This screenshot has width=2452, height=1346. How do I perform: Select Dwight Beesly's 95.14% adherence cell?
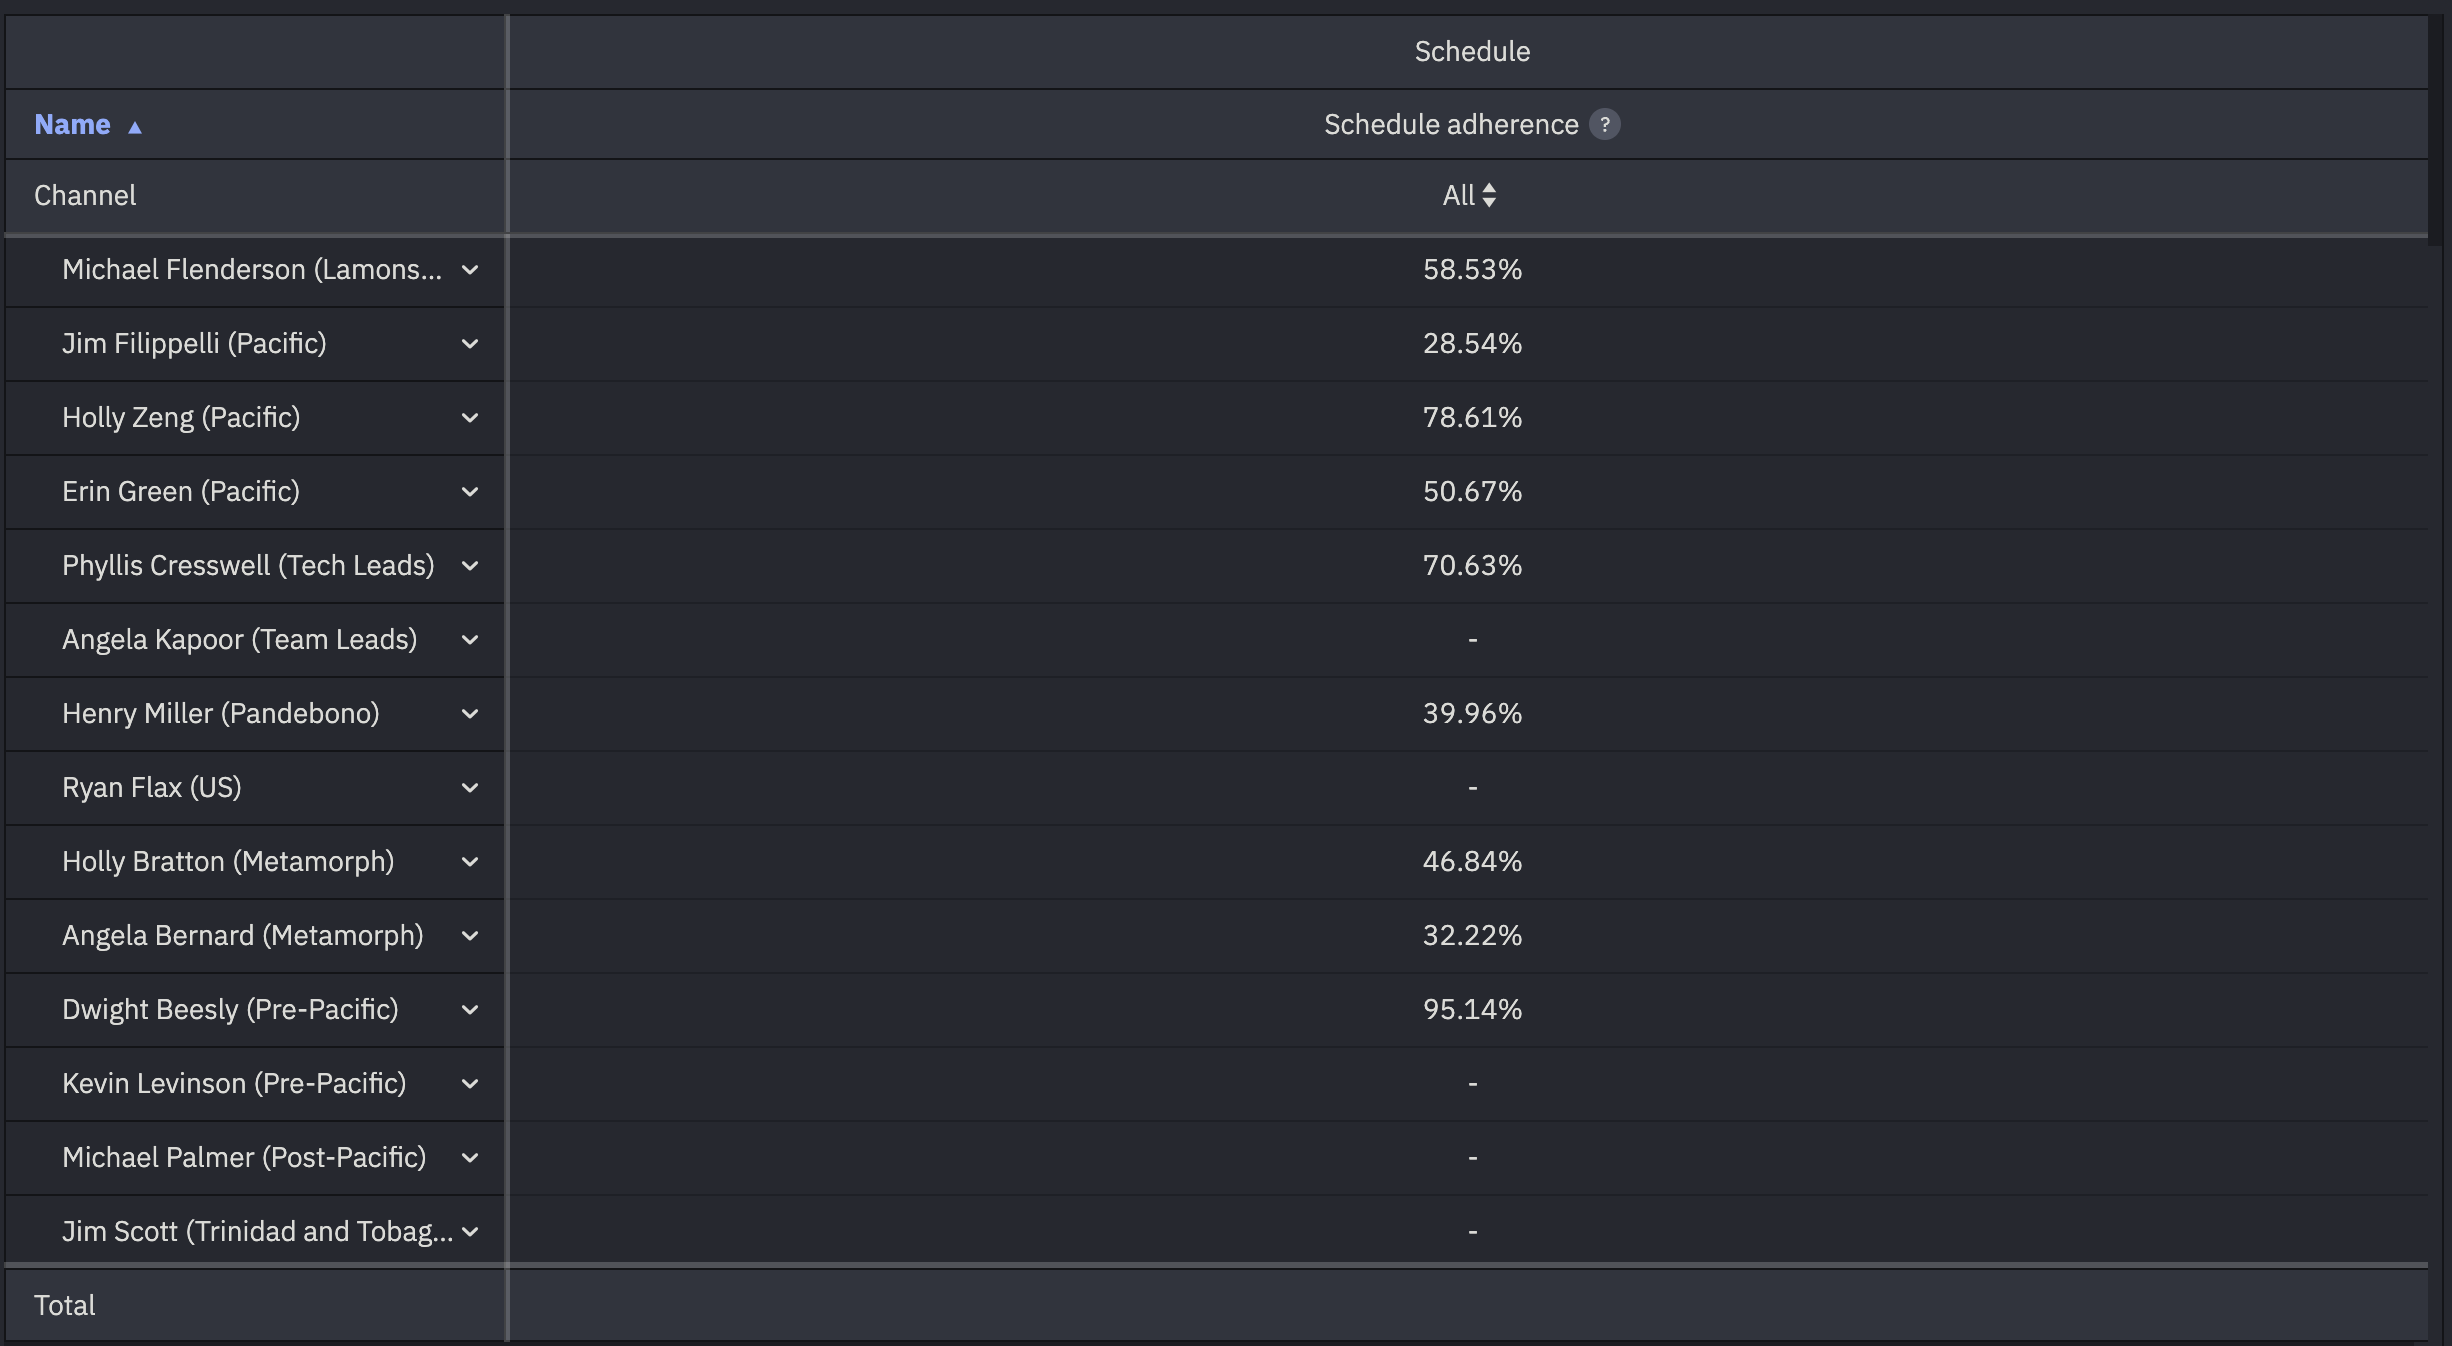tap(1472, 1009)
